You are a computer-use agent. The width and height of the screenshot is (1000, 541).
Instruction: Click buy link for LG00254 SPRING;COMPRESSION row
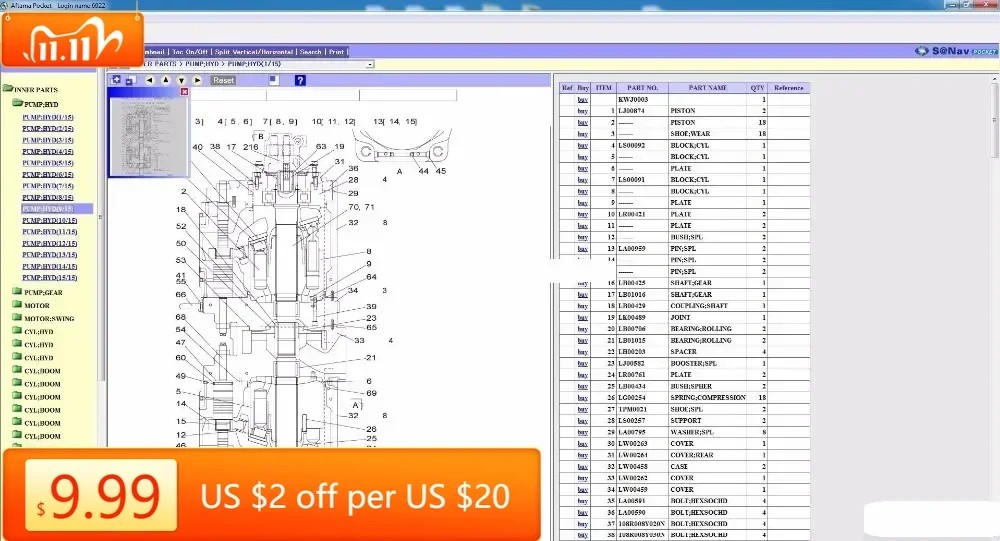click(x=583, y=398)
